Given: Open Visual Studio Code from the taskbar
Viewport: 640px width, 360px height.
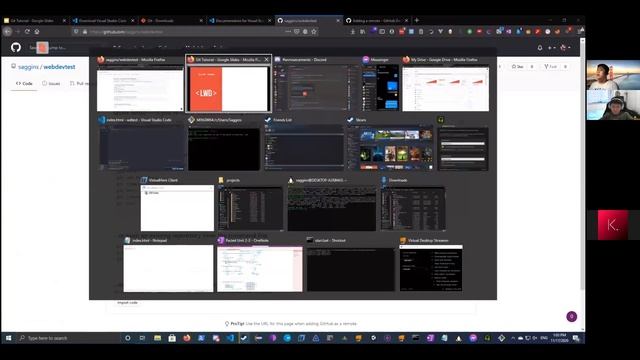Looking at the screenshot, I should [230, 338].
